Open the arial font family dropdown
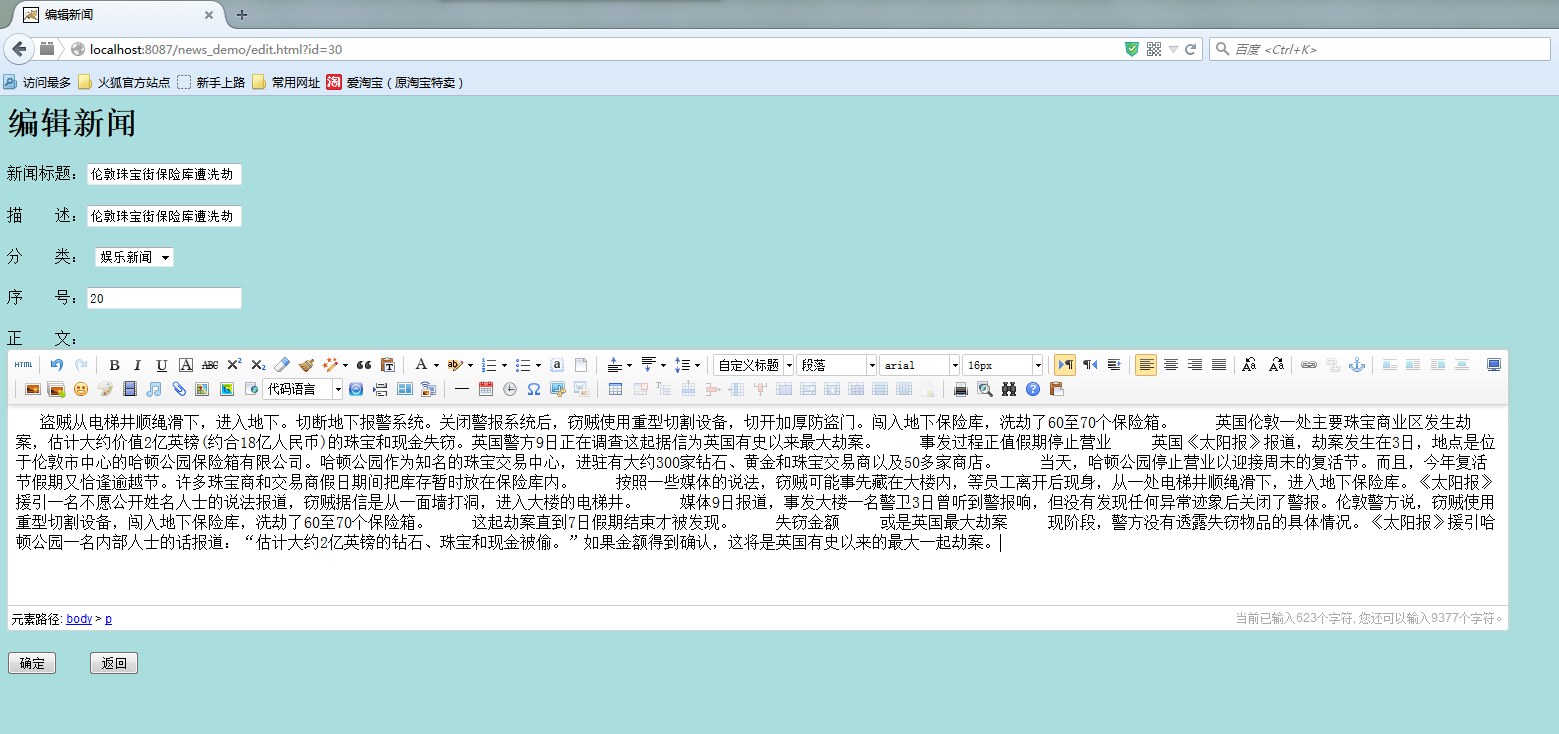 [x=920, y=365]
